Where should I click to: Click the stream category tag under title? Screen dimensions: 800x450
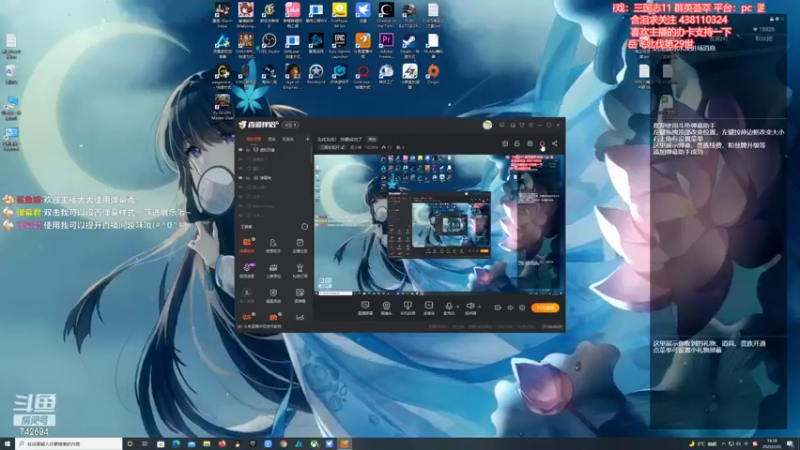pos(332,147)
